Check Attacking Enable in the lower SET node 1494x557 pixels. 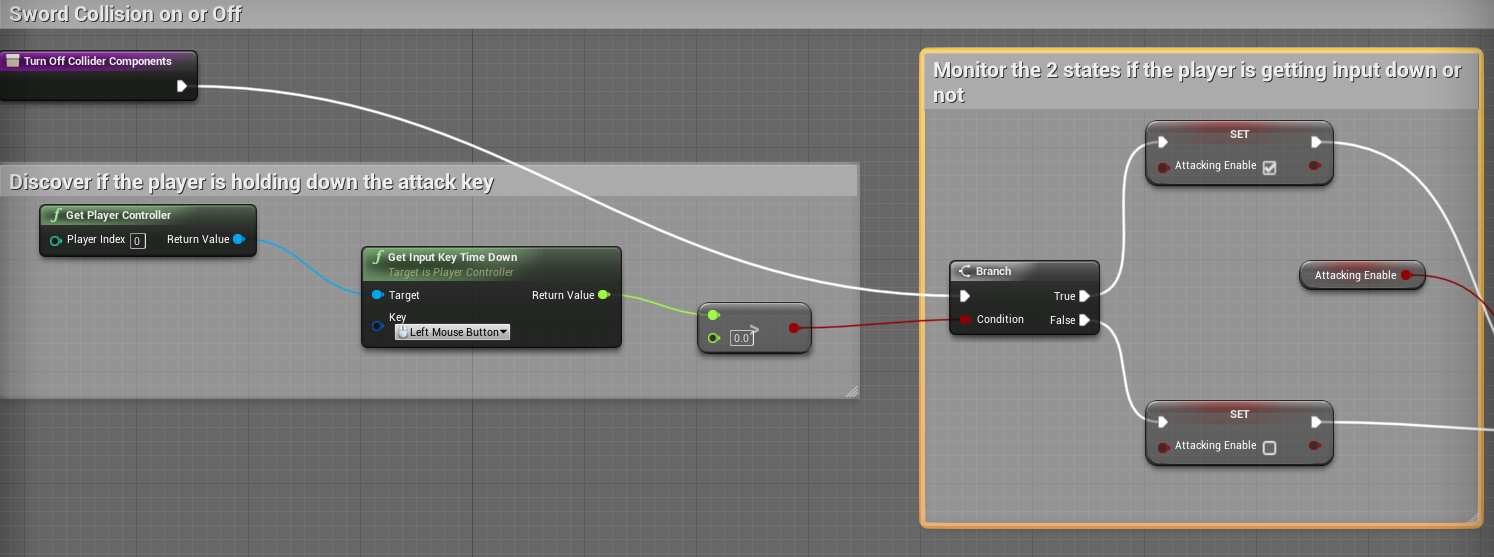[1269, 447]
